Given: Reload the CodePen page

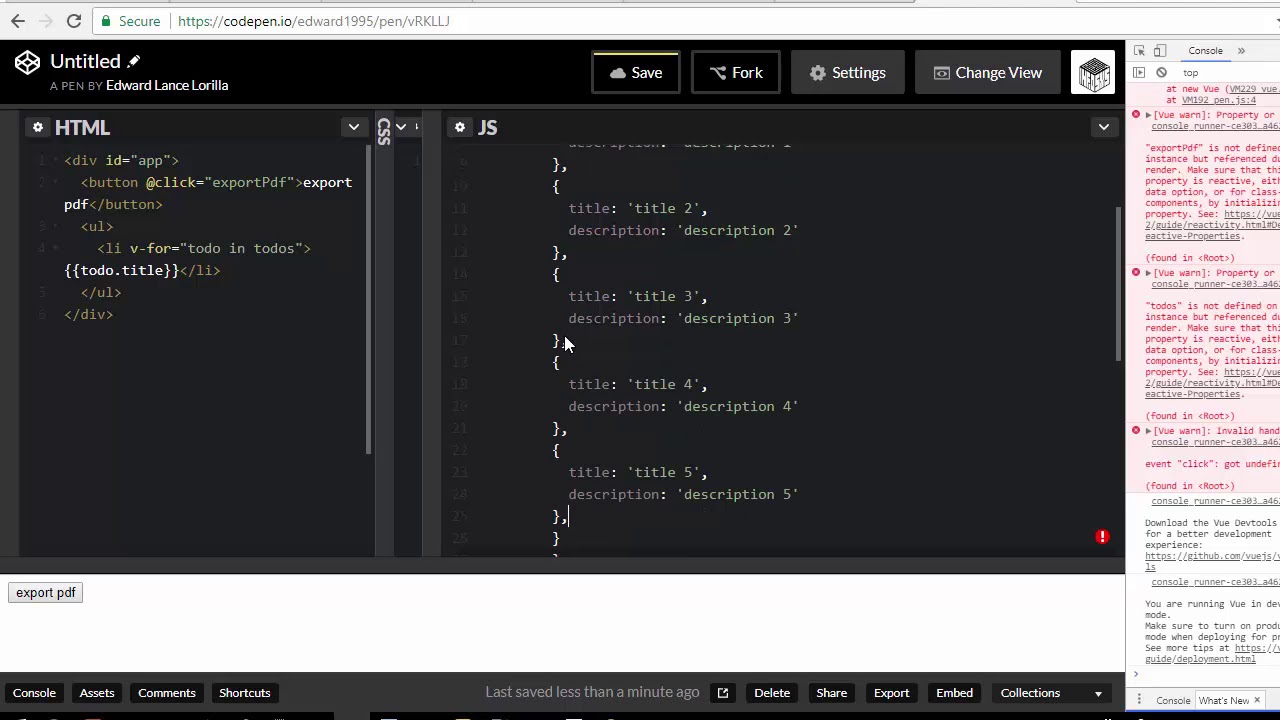Looking at the screenshot, I should coord(74,20).
